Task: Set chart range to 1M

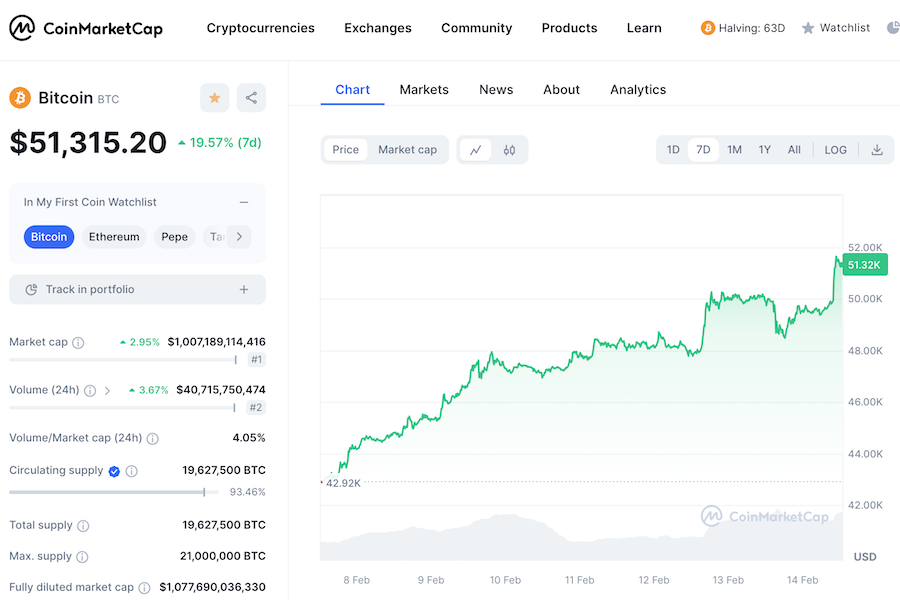Action: 735,150
